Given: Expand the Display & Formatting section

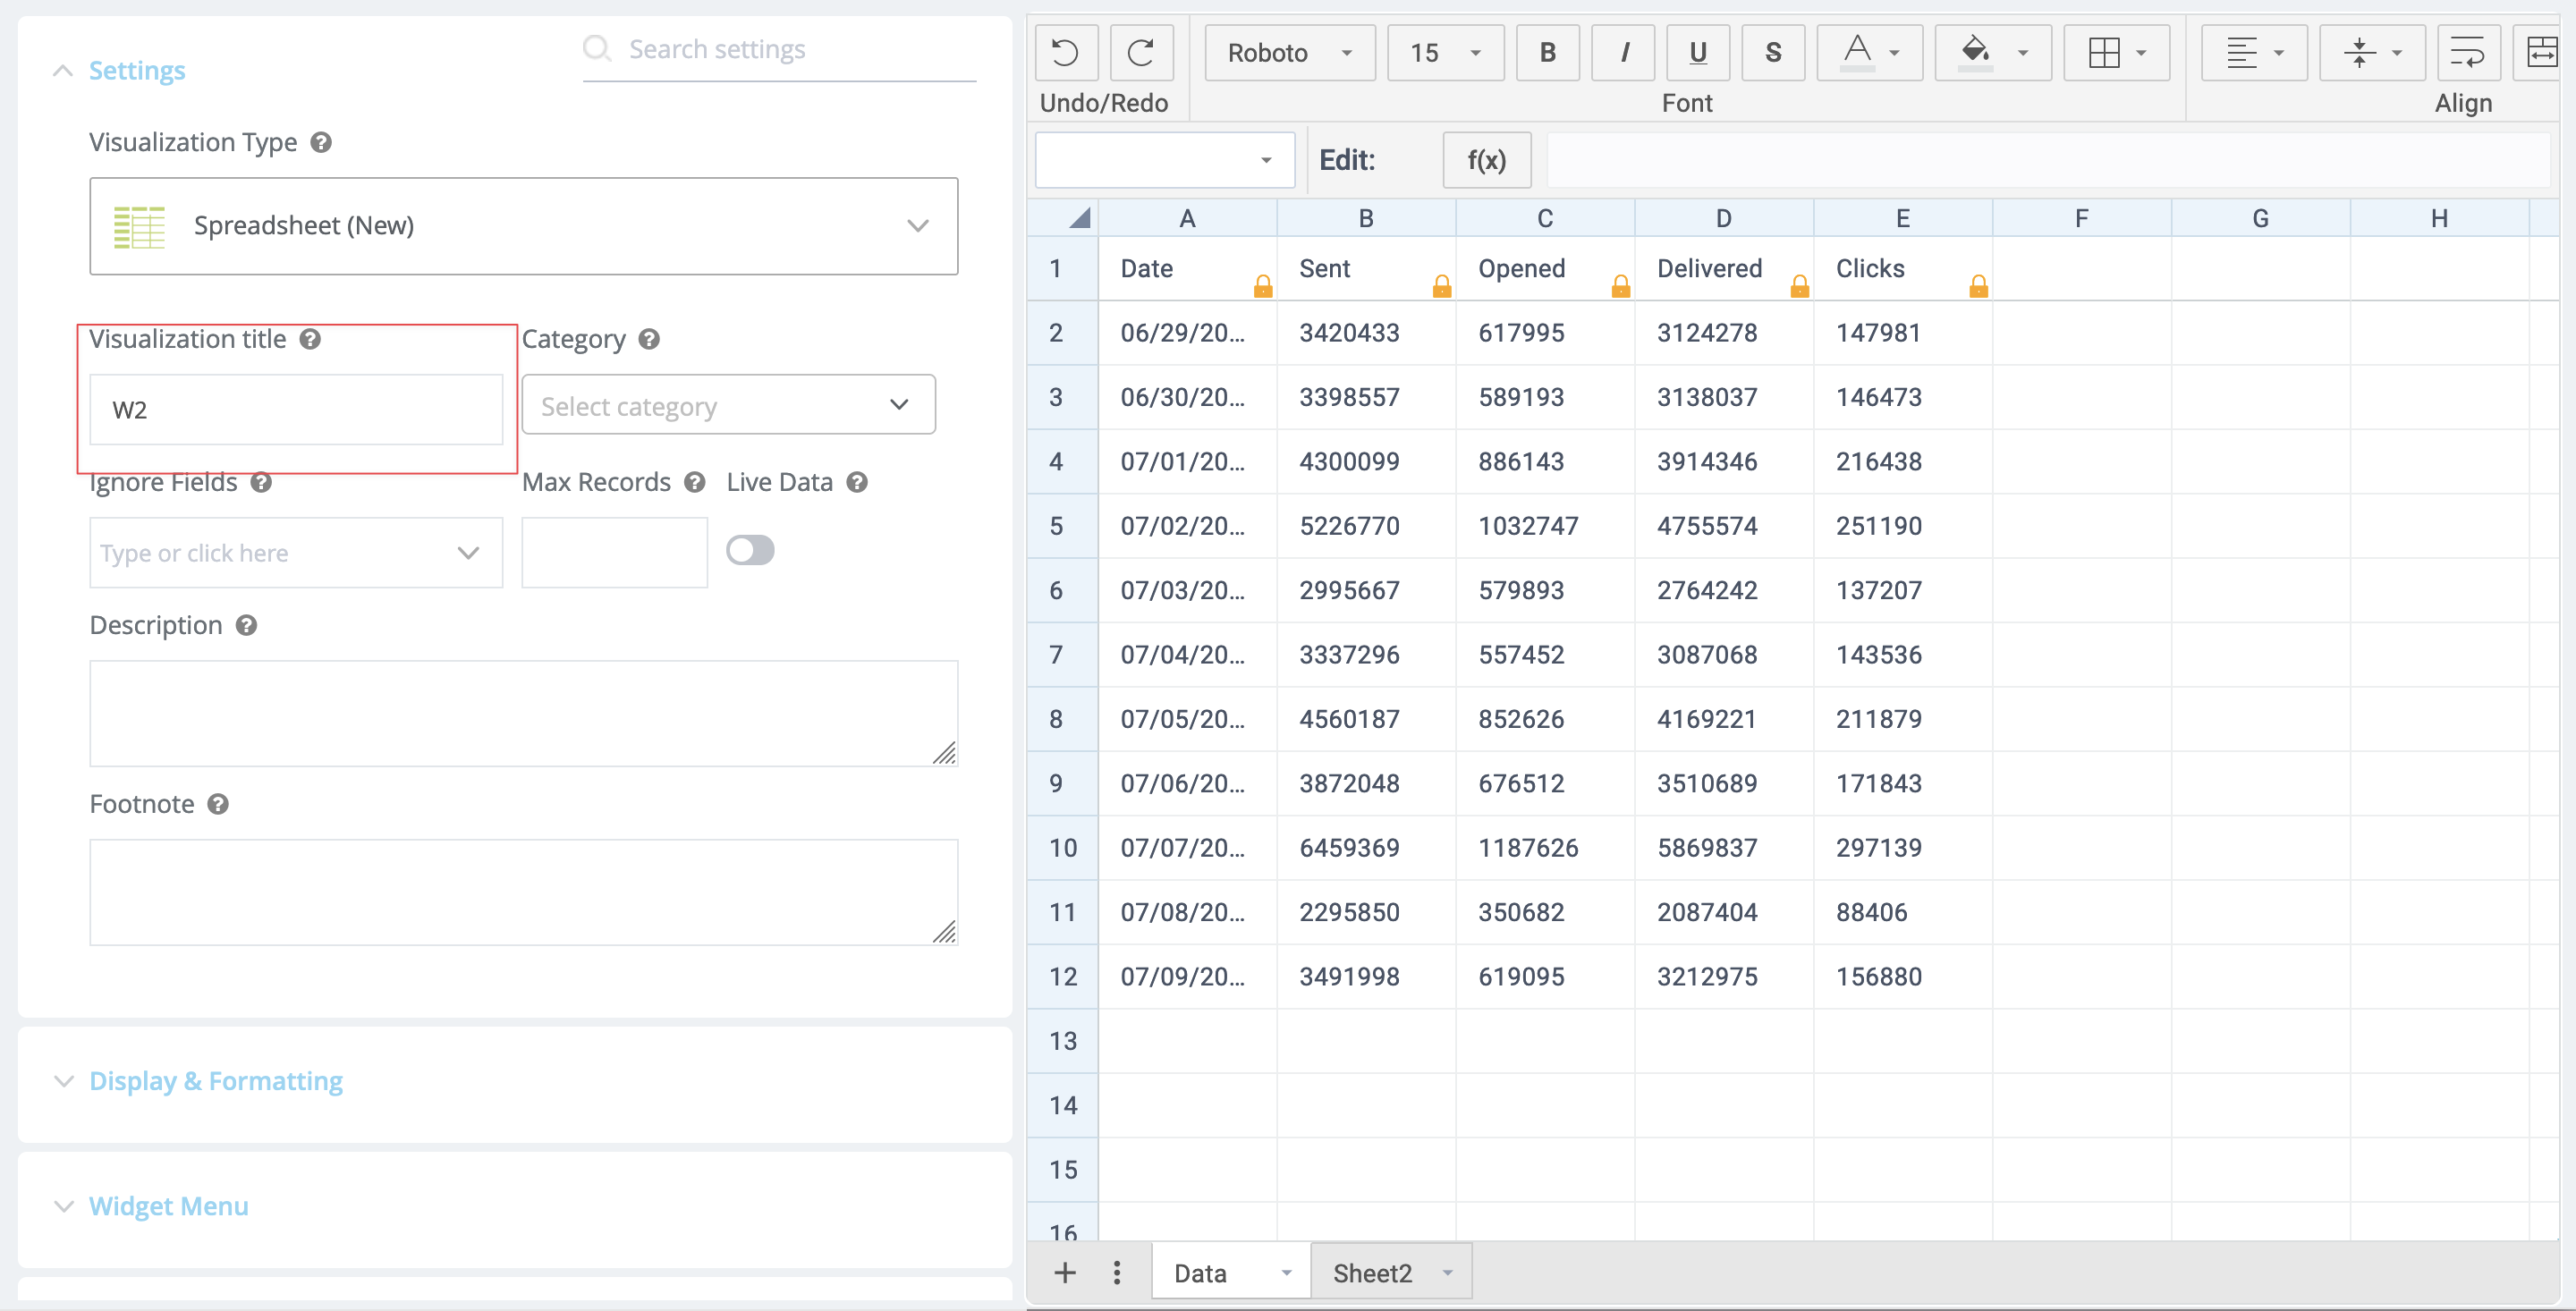Looking at the screenshot, I should [215, 1081].
